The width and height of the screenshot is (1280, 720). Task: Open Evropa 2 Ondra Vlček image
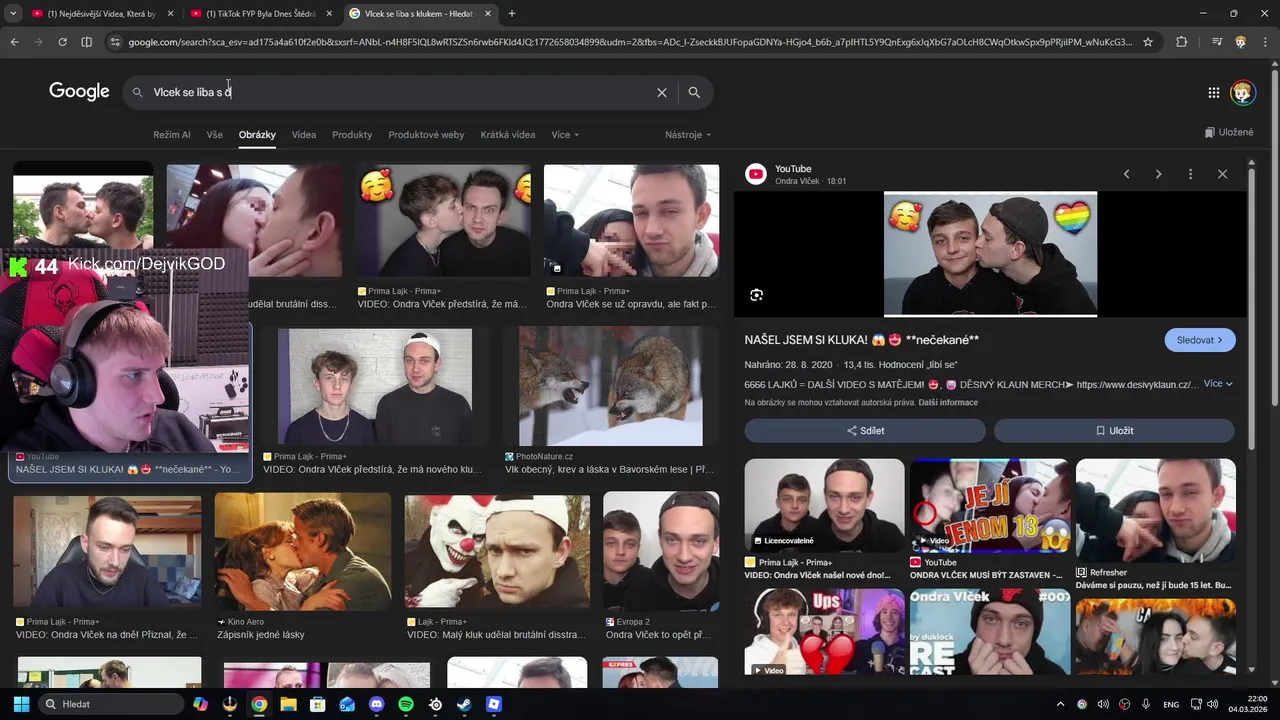pos(661,552)
